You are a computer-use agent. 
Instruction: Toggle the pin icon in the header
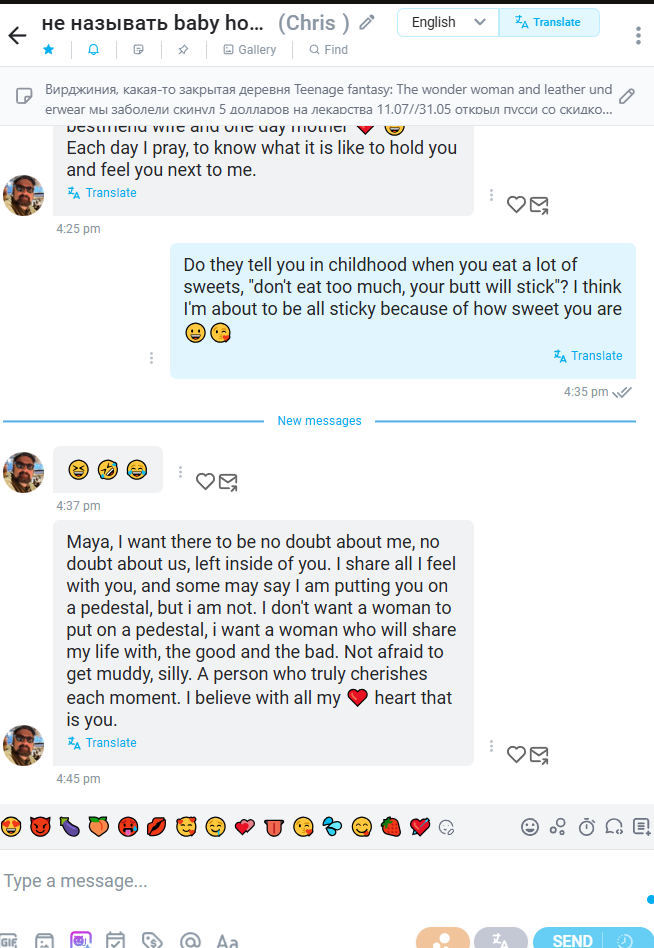pyautogui.click(x=183, y=50)
